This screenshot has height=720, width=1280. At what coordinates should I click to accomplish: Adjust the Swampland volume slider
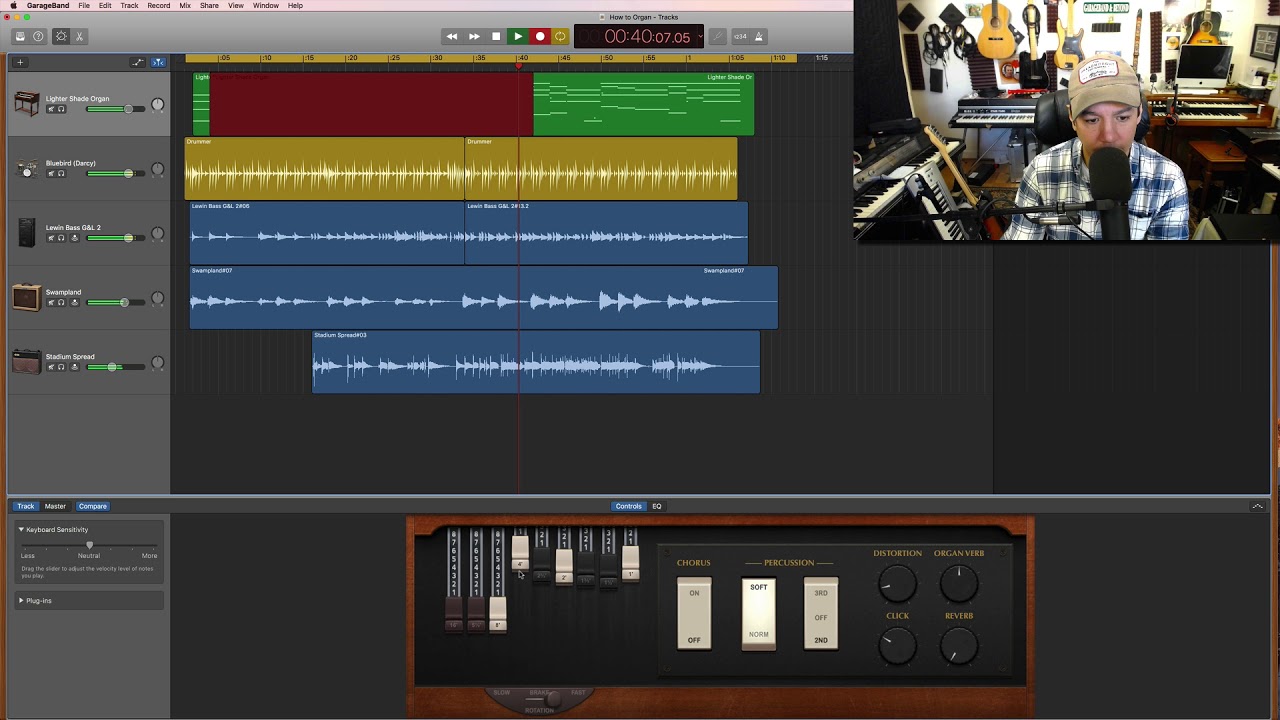click(x=115, y=302)
